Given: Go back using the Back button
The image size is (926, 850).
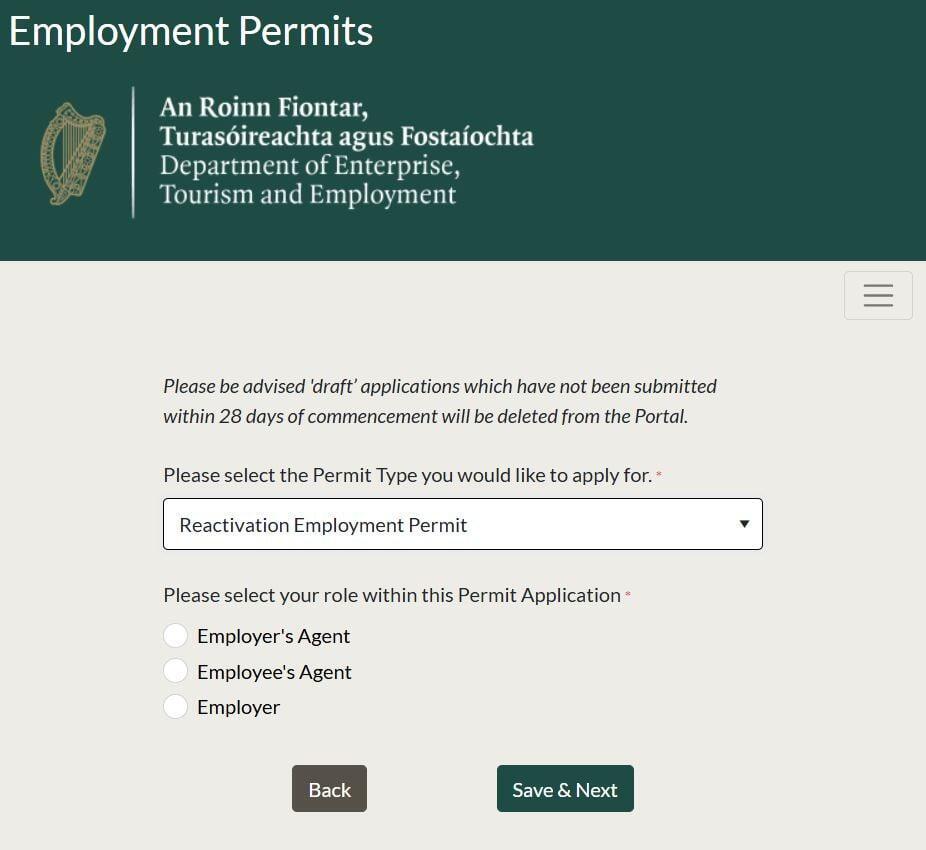Looking at the screenshot, I should (x=329, y=789).
